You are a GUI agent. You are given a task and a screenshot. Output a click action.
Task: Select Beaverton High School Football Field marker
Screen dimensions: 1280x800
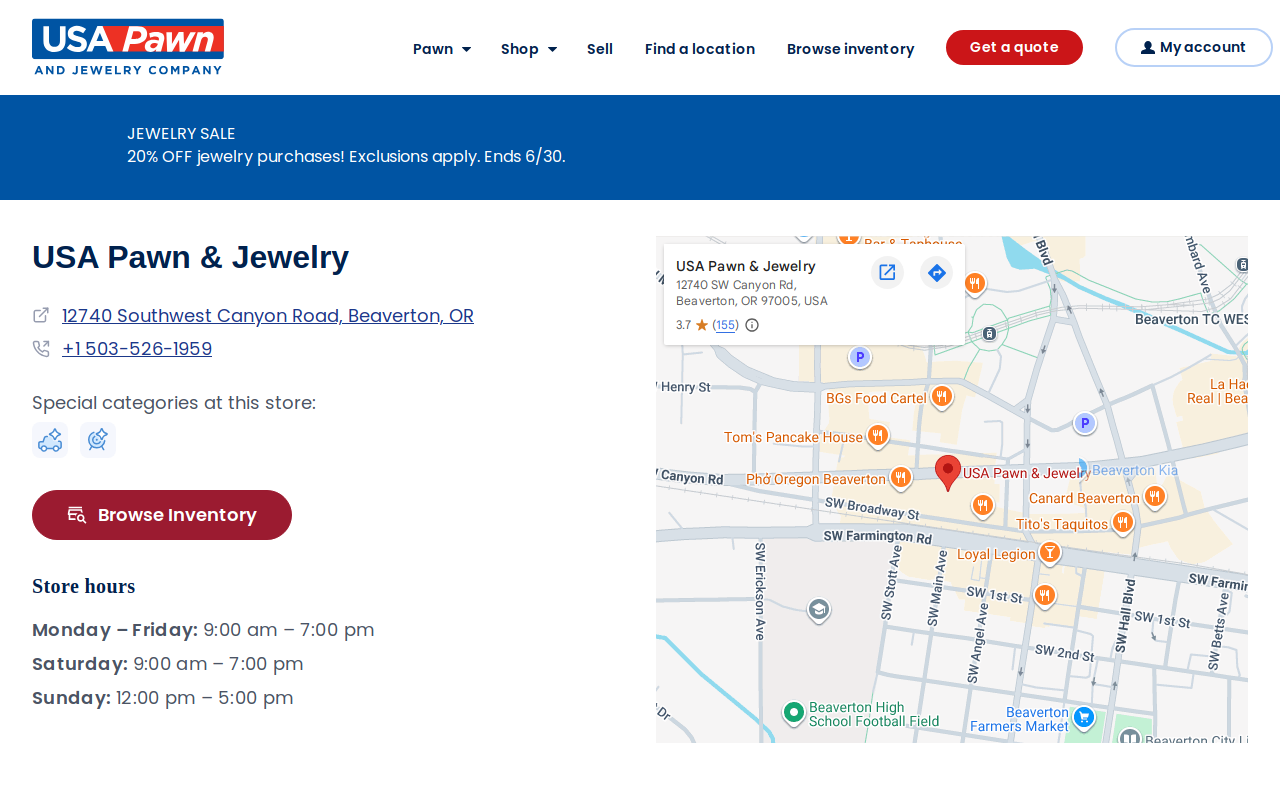click(x=794, y=713)
